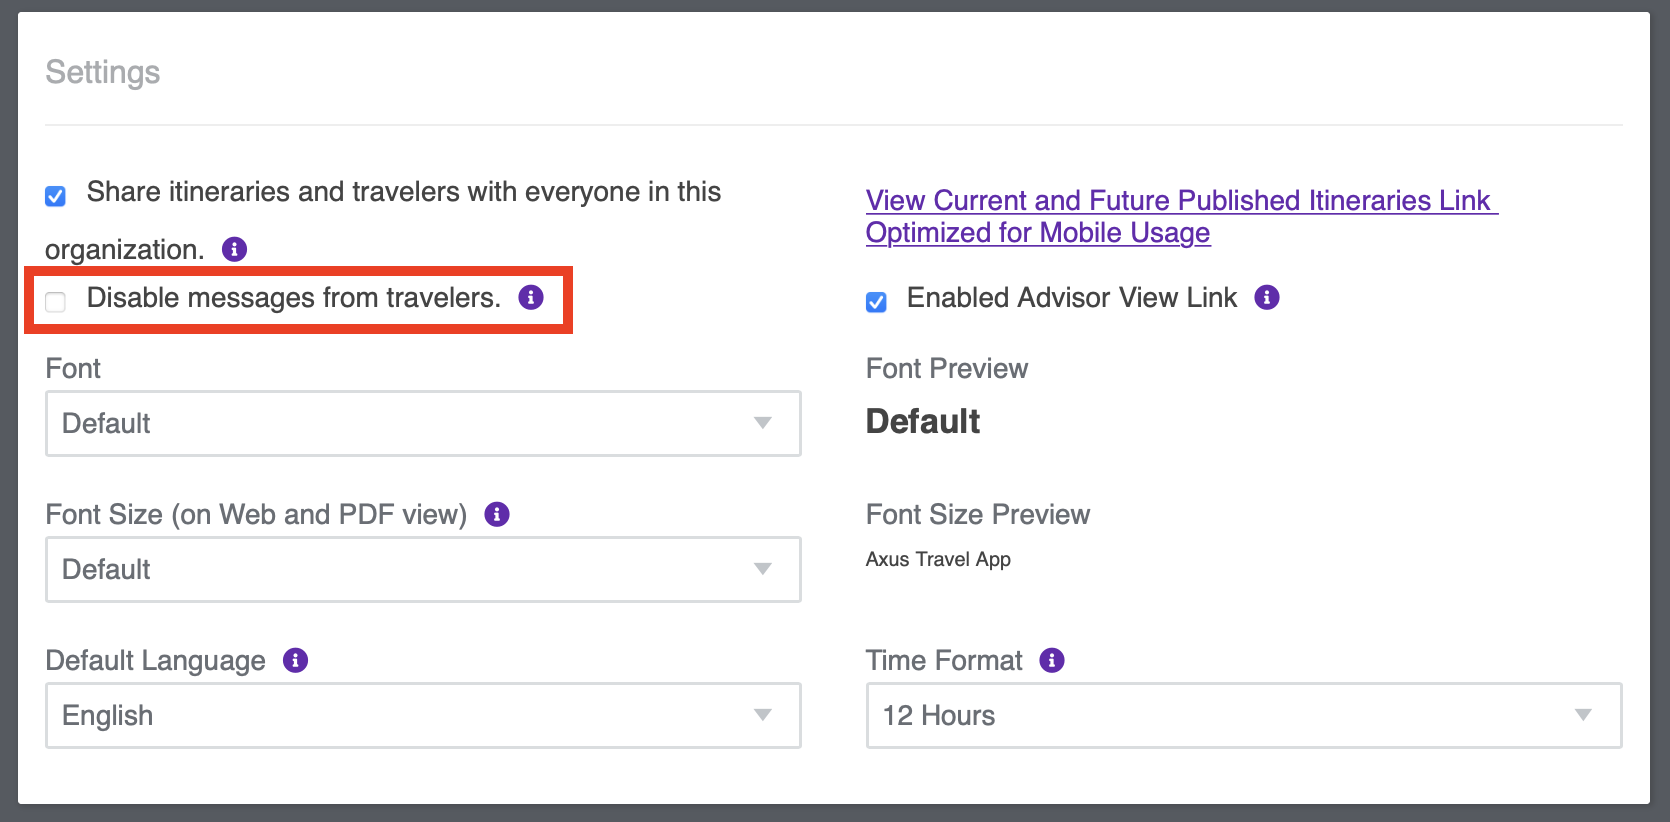Click info icon next to Disable messages from travelers
The image size is (1670, 822).
coord(531,297)
